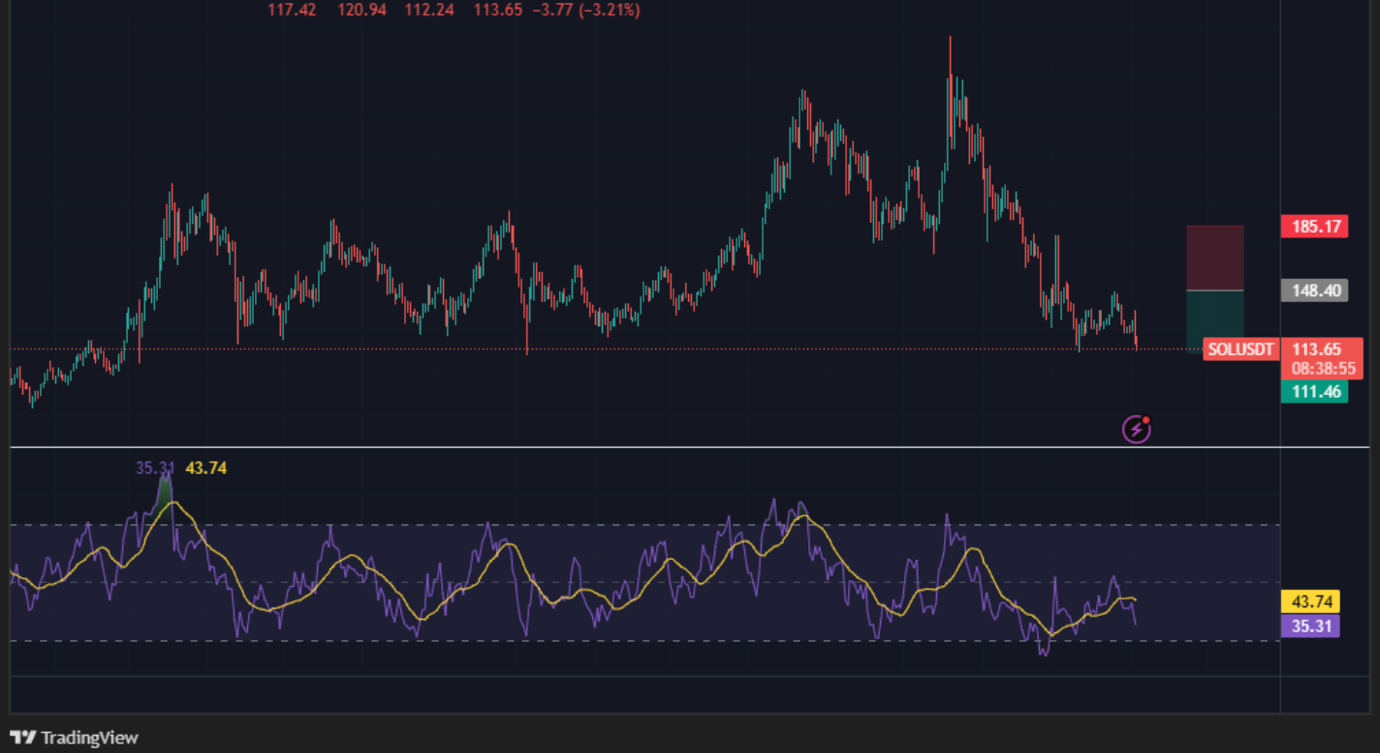The image size is (1380, 753).
Task: Click the open value 117.42 in the header
Action: pos(292,10)
